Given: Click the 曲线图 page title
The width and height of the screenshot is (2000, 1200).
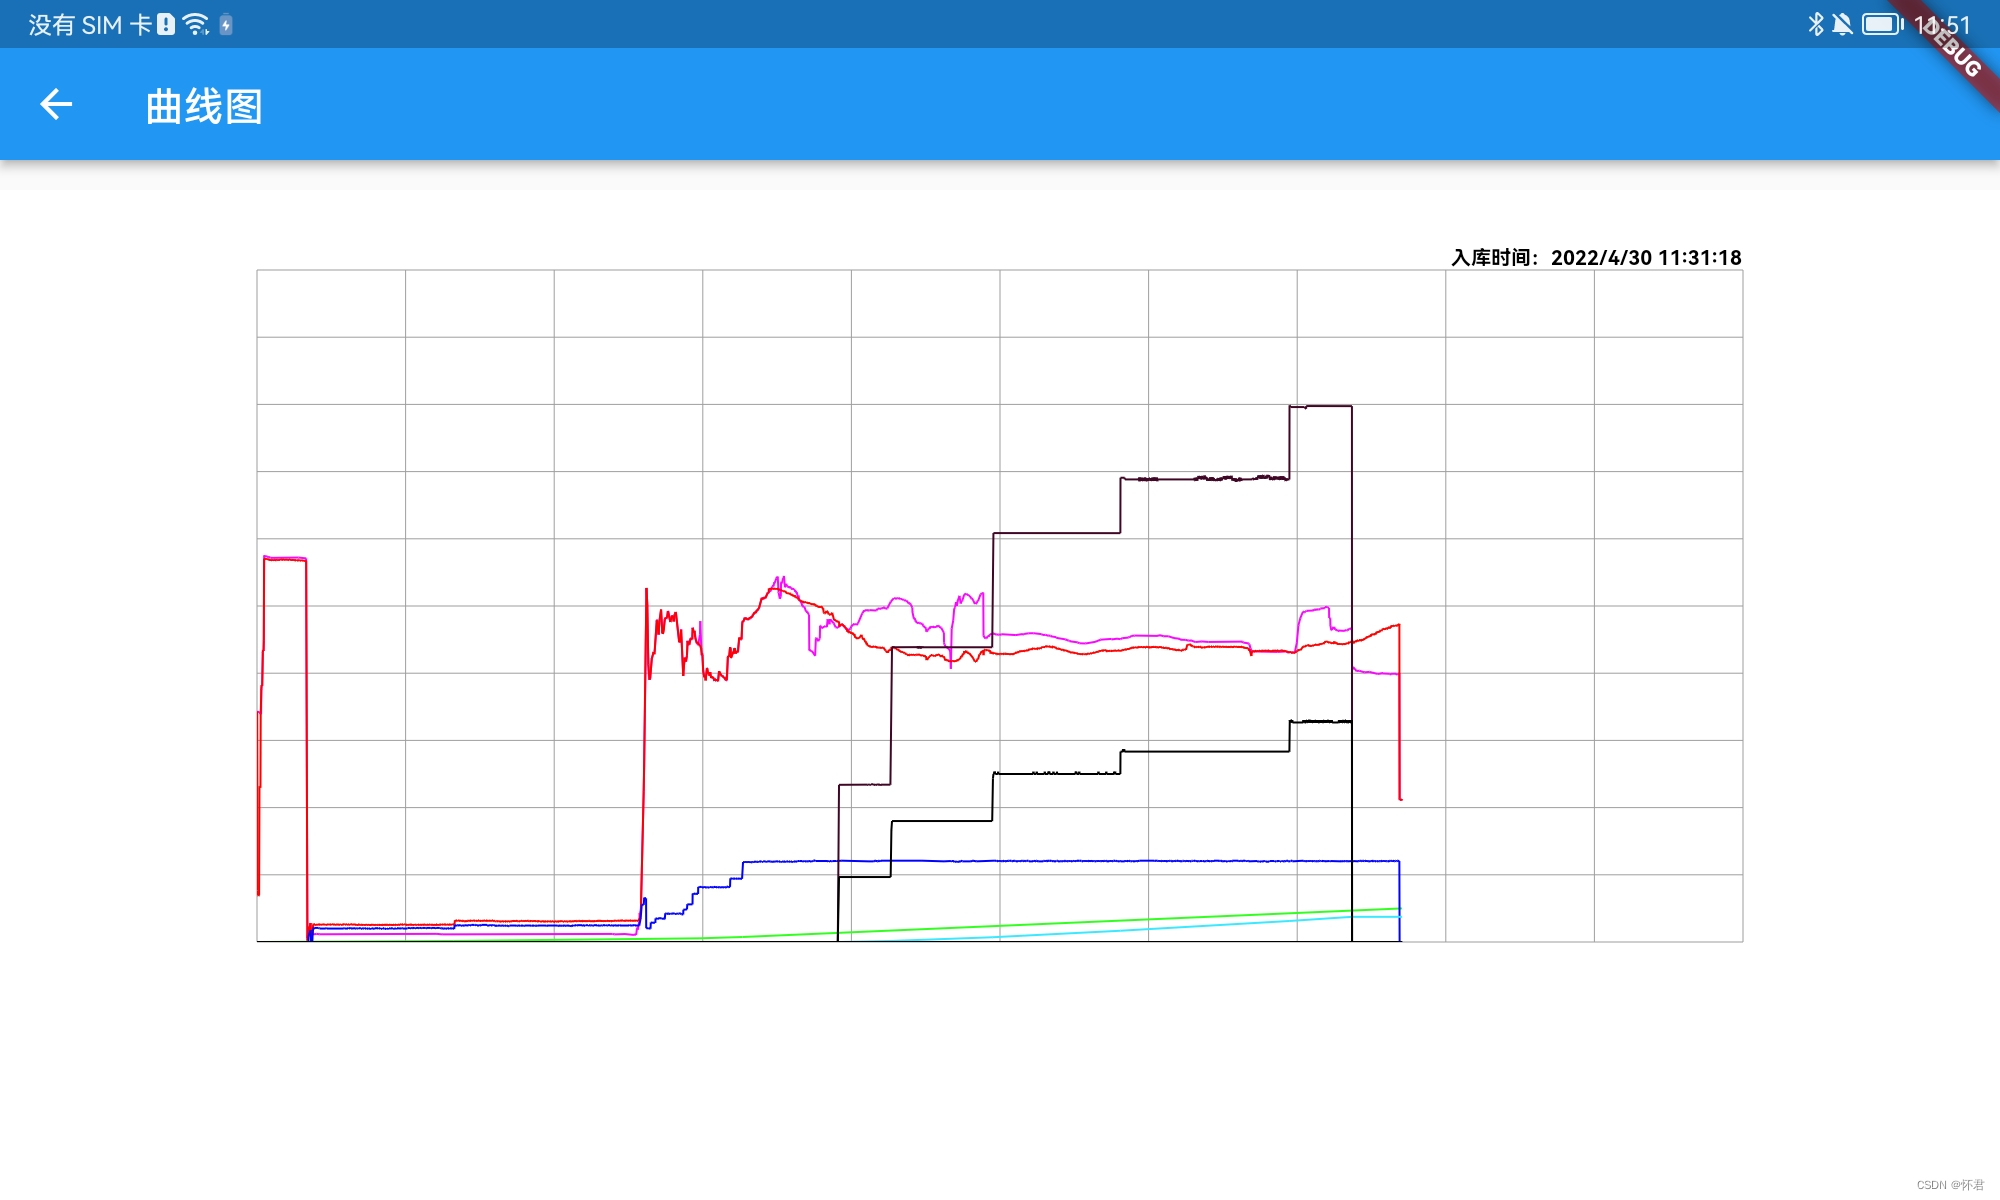Looking at the screenshot, I should (204, 106).
